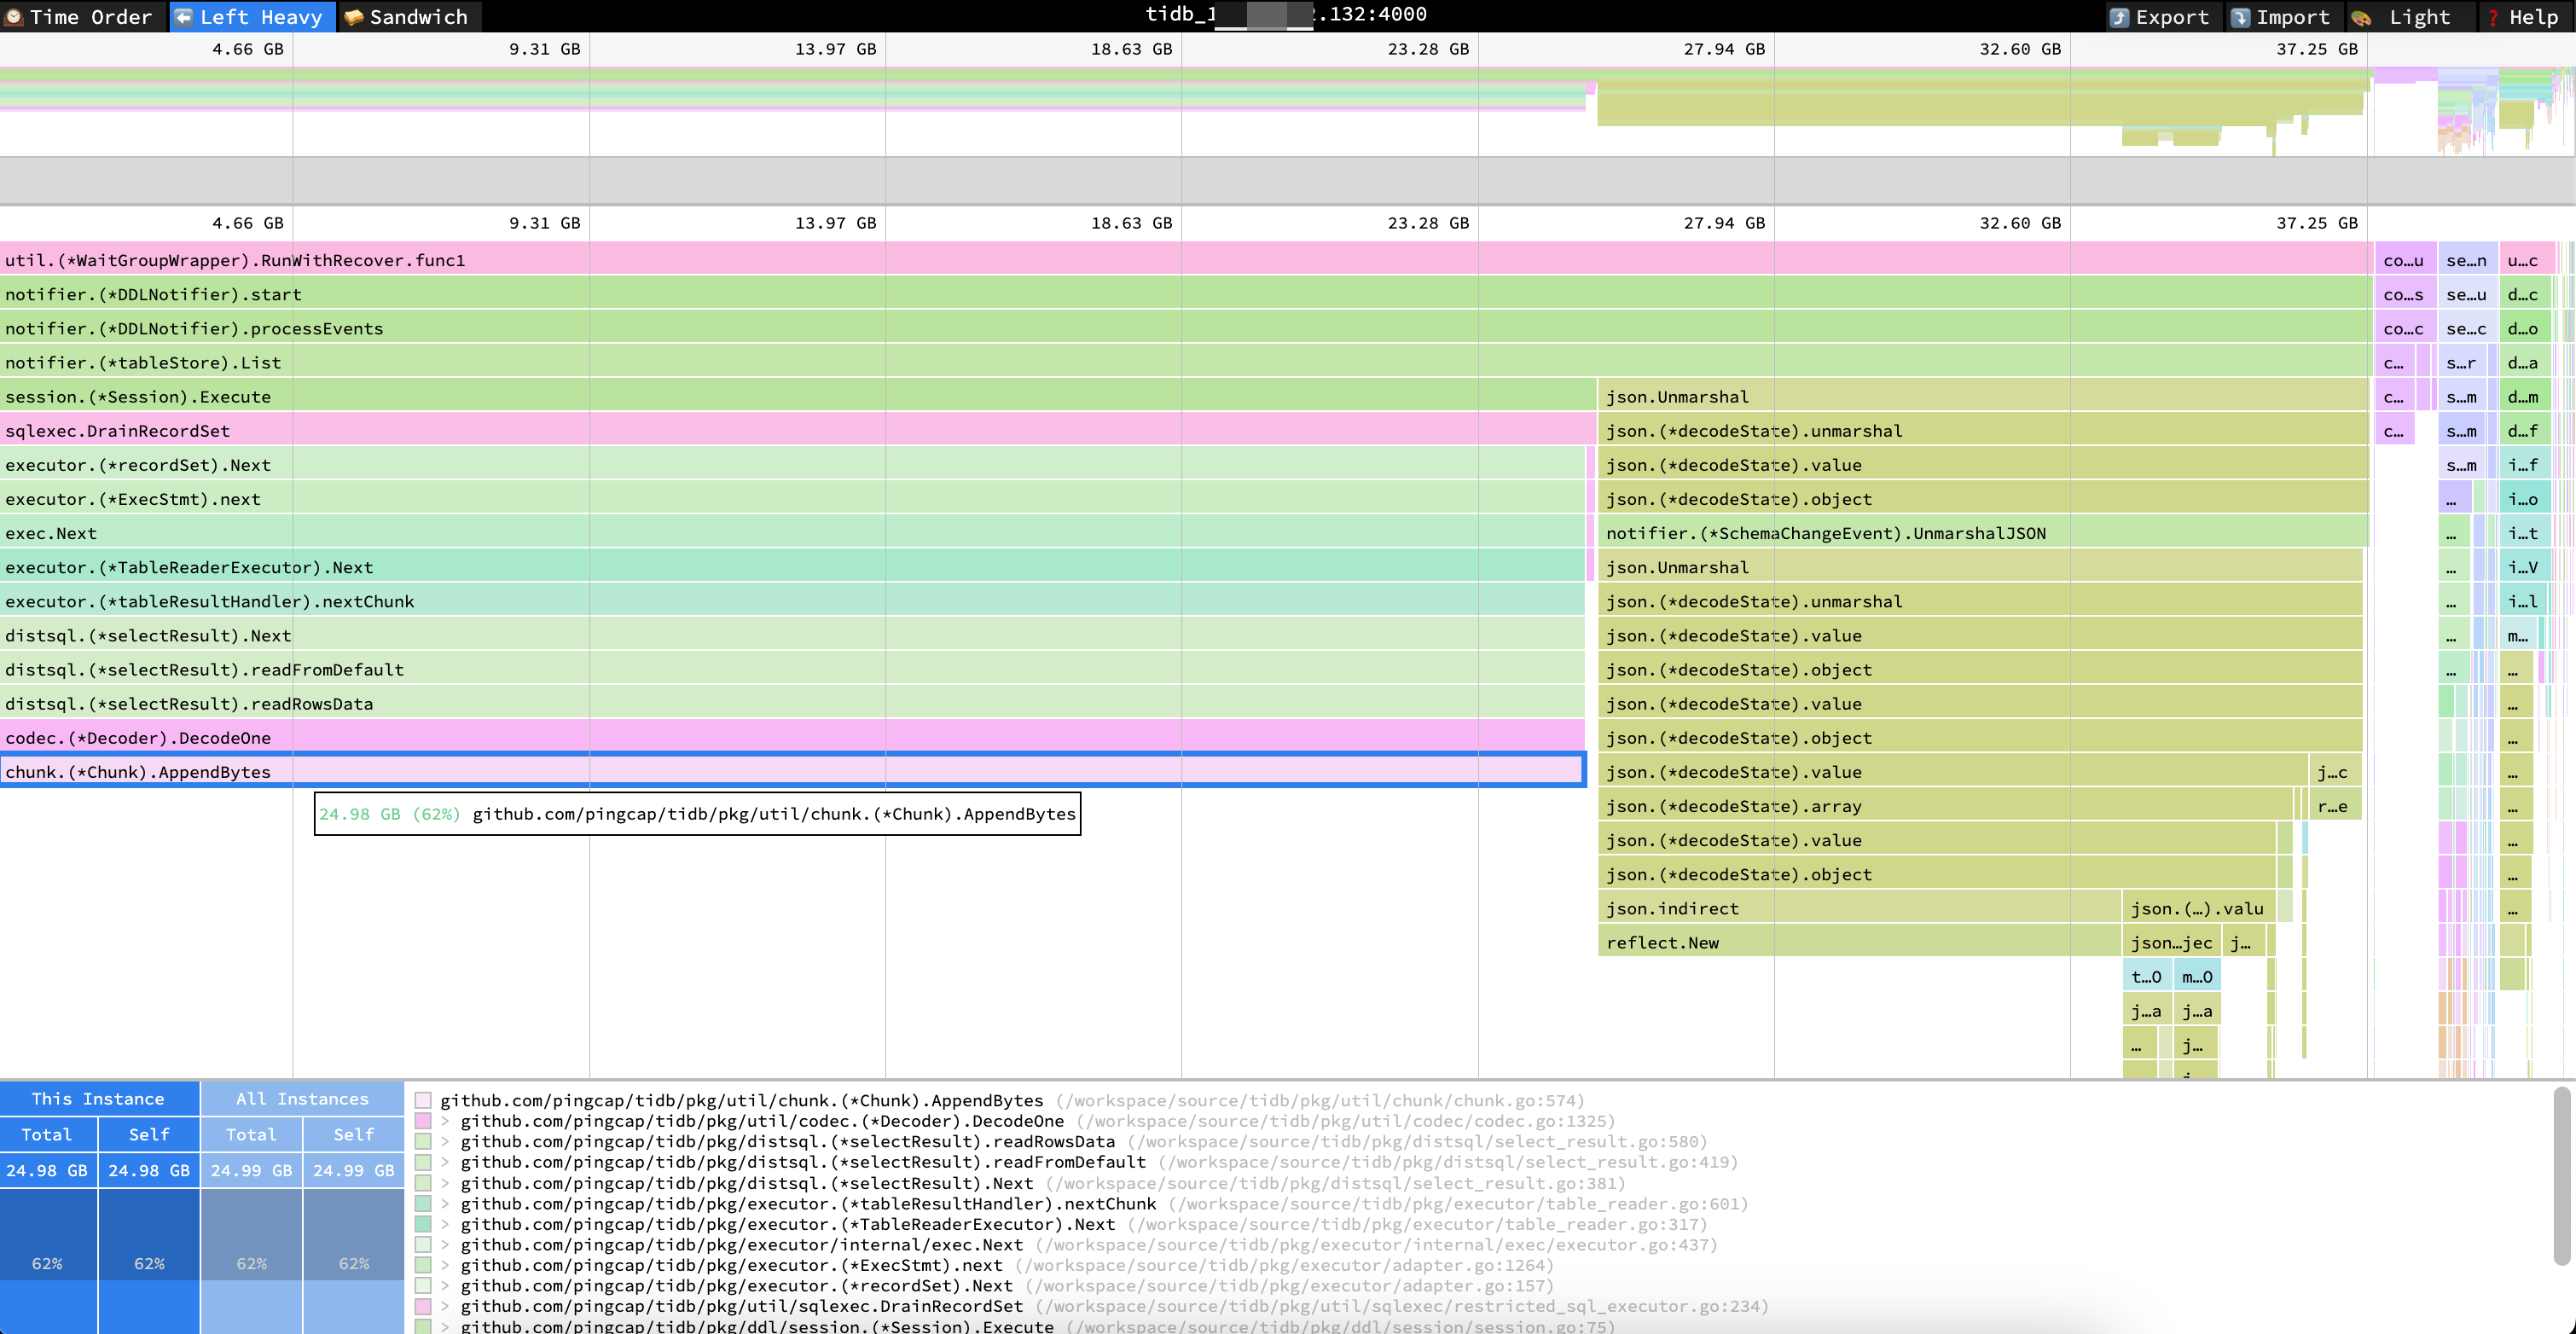Viewport: 2576px width, 1334px height.
Task: Expand executor.(*TableReaderExecutor).Next stack entry
Action: 446,1224
